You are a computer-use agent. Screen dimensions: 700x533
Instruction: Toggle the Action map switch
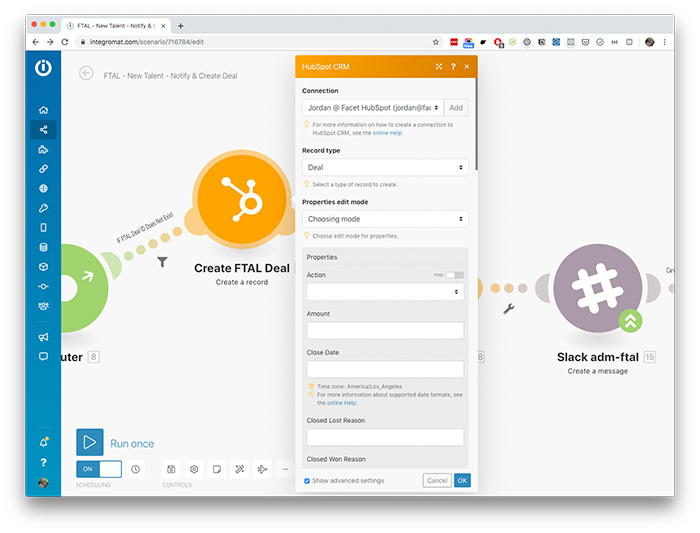point(455,275)
